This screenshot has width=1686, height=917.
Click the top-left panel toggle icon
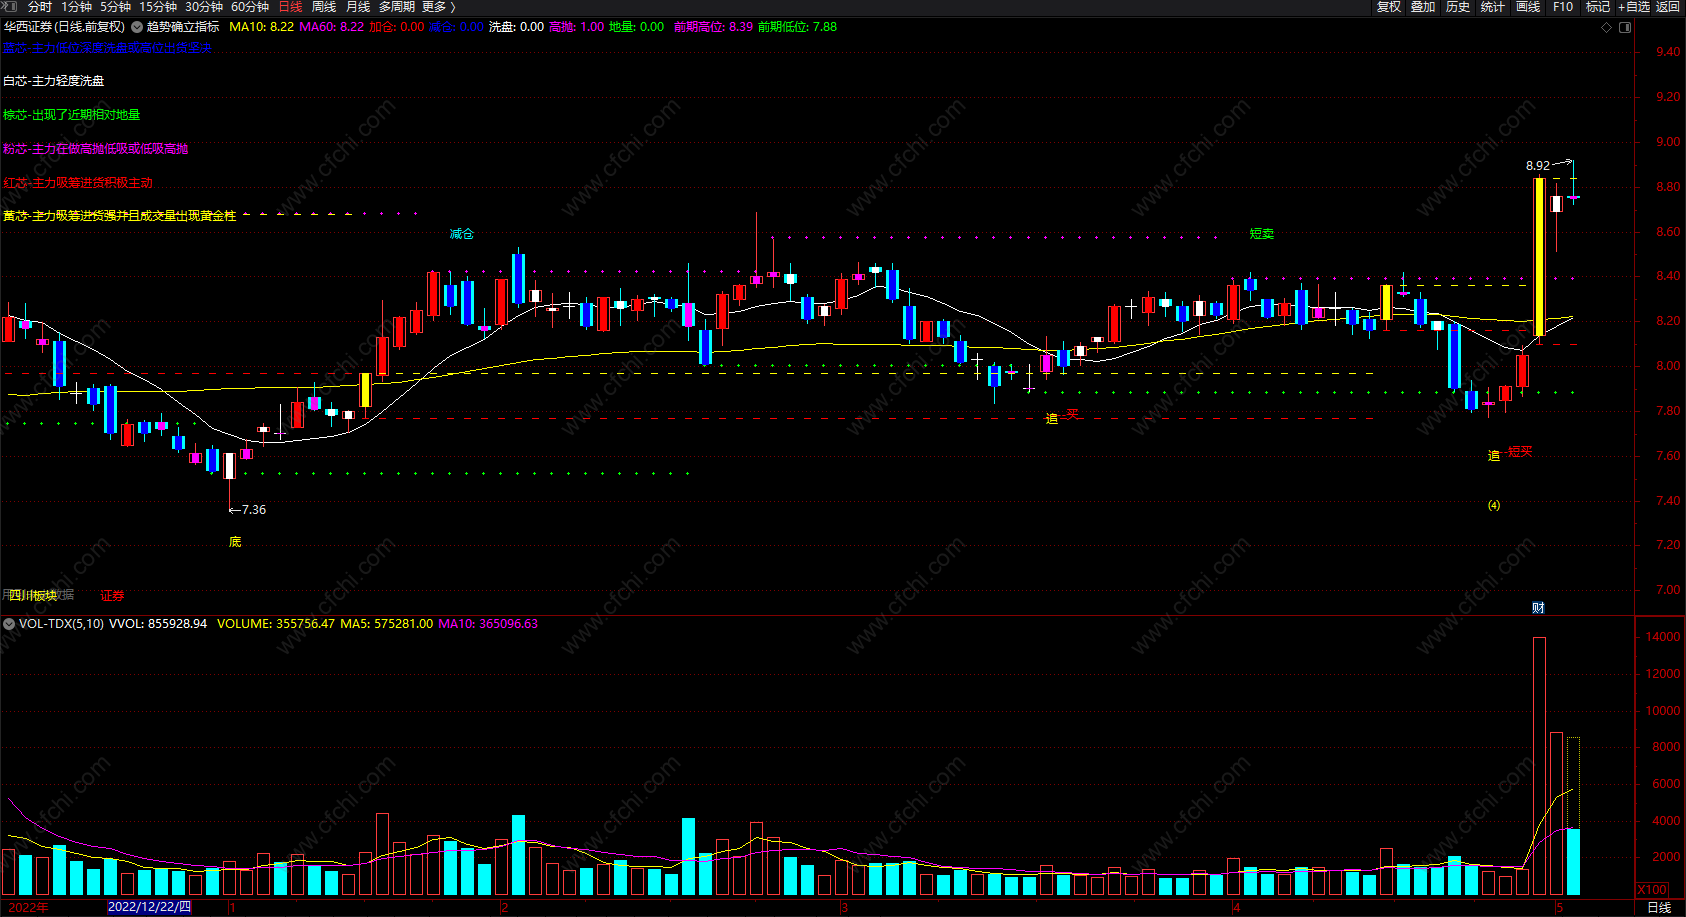point(10,7)
